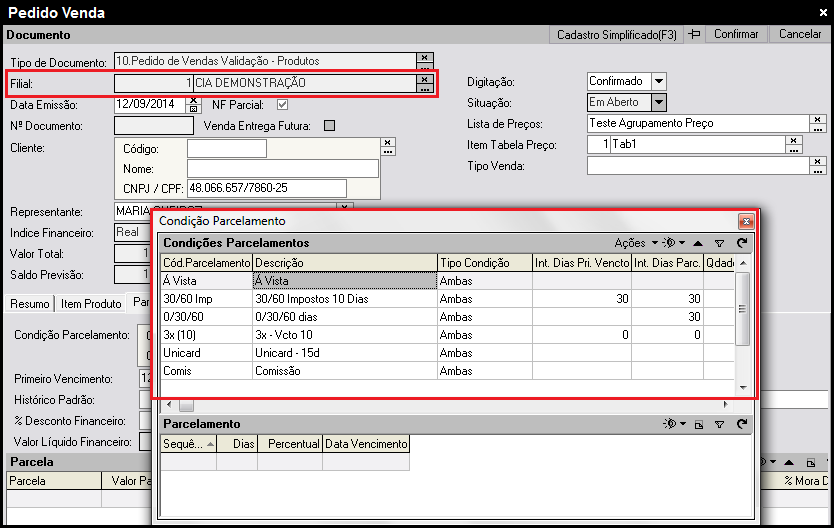Clear the Cliente lookup field

pos(388,143)
